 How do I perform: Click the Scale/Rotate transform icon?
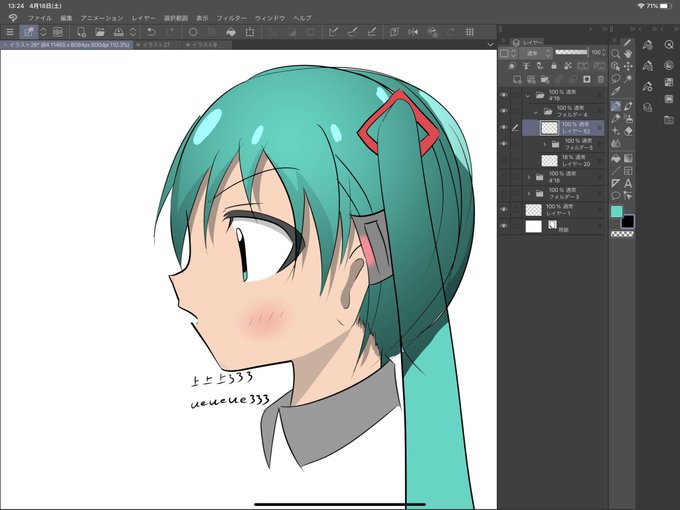(x=250, y=32)
